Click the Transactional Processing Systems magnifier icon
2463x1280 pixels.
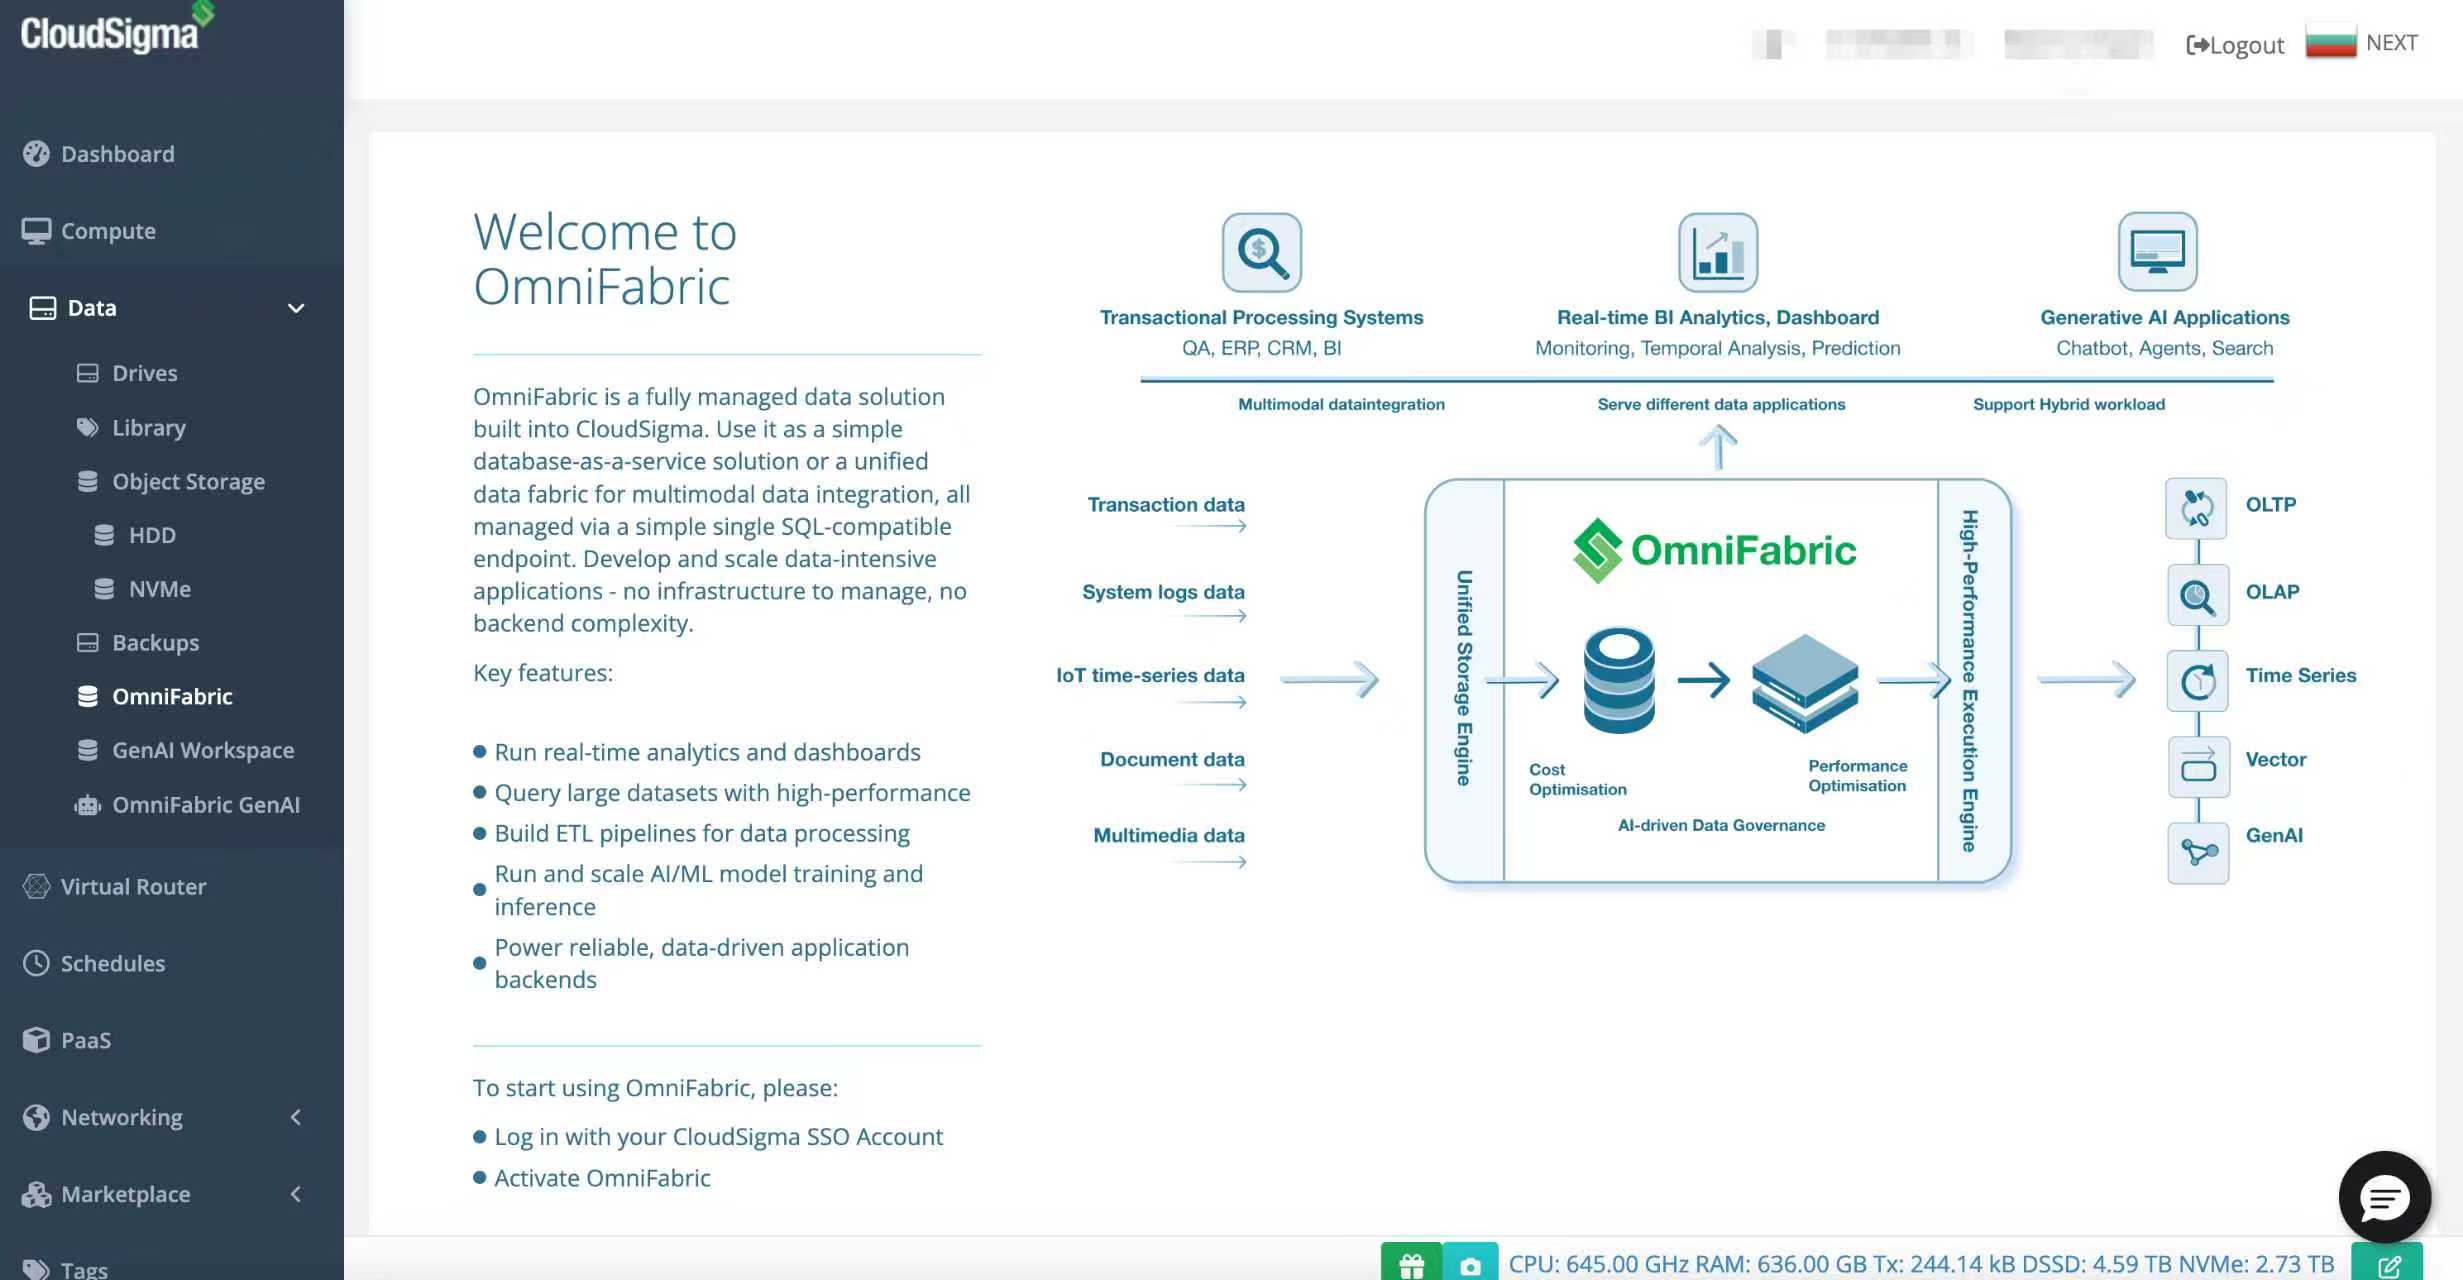1261,252
